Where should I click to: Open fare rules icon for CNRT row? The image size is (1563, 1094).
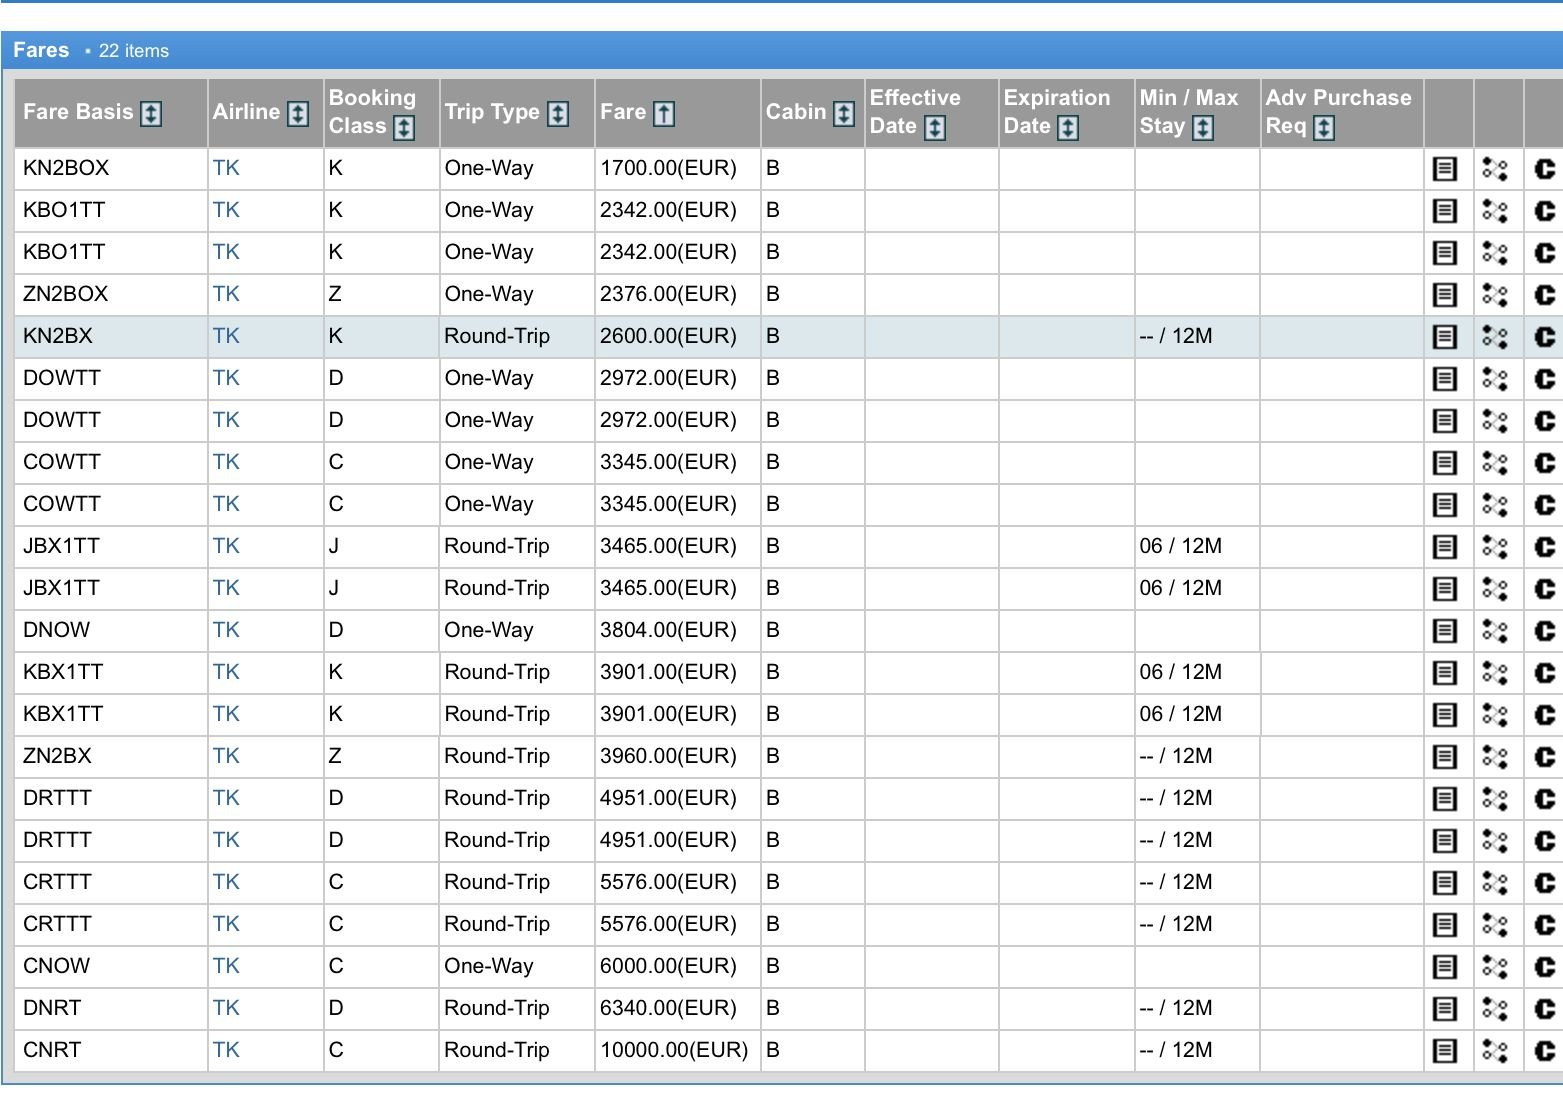click(x=1444, y=1051)
